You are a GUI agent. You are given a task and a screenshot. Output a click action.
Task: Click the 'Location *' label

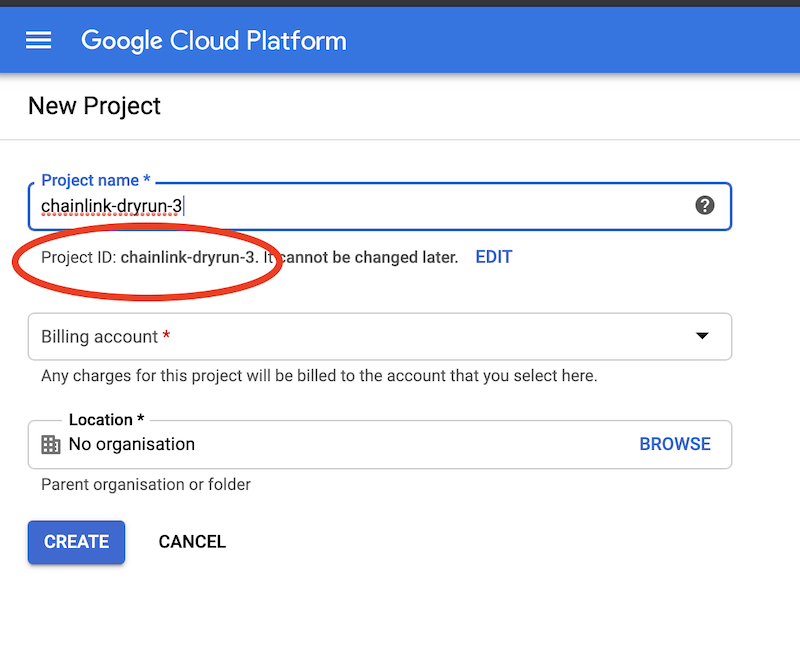[107, 420]
